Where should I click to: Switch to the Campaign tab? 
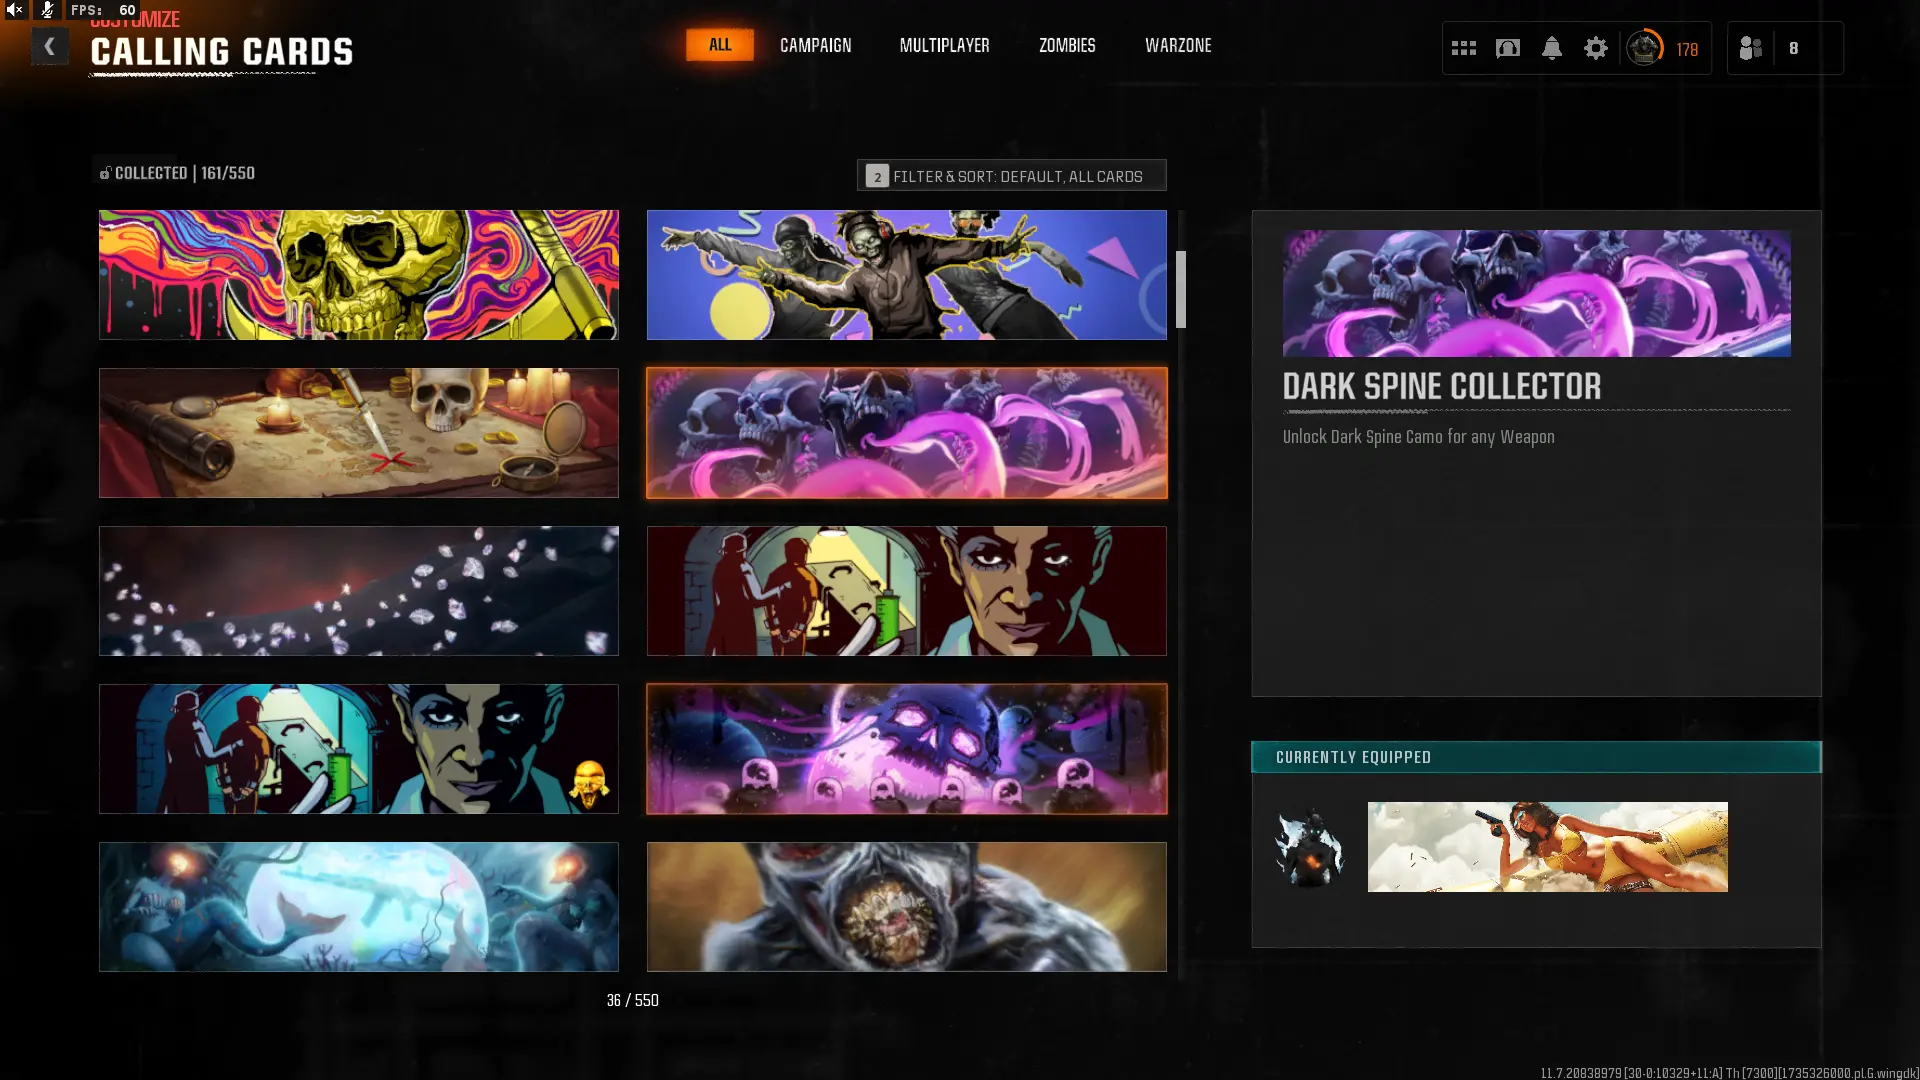(815, 45)
